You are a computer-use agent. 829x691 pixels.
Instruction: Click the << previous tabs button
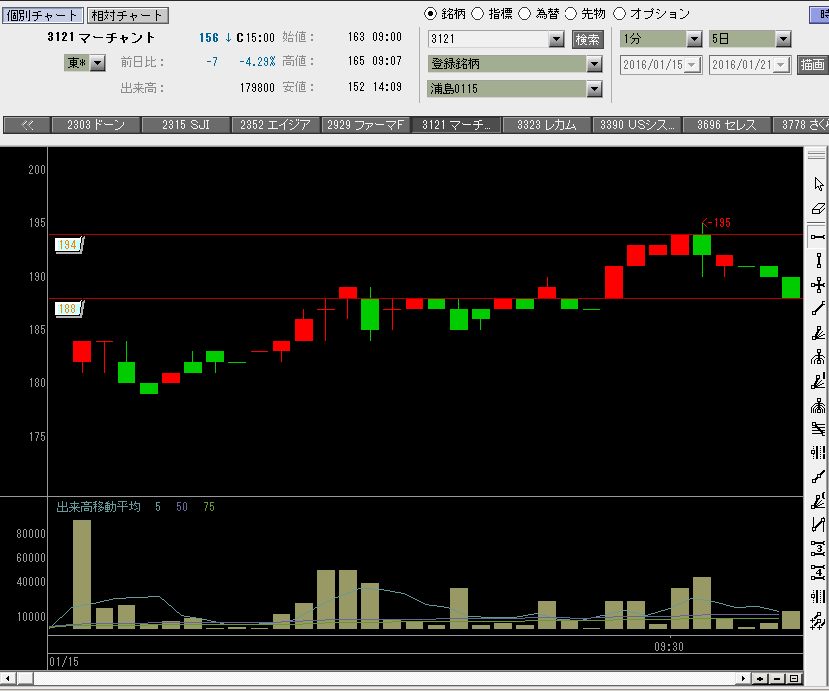pyautogui.click(x=27, y=125)
